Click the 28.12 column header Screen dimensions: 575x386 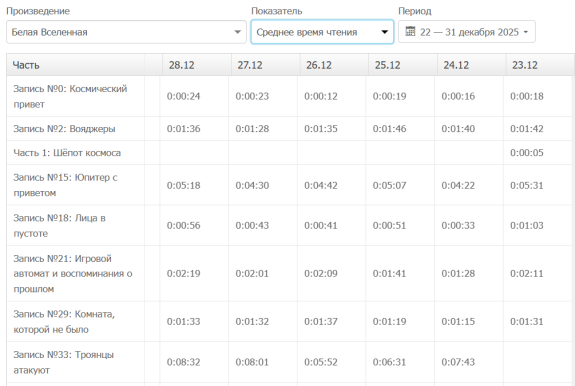(197, 65)
